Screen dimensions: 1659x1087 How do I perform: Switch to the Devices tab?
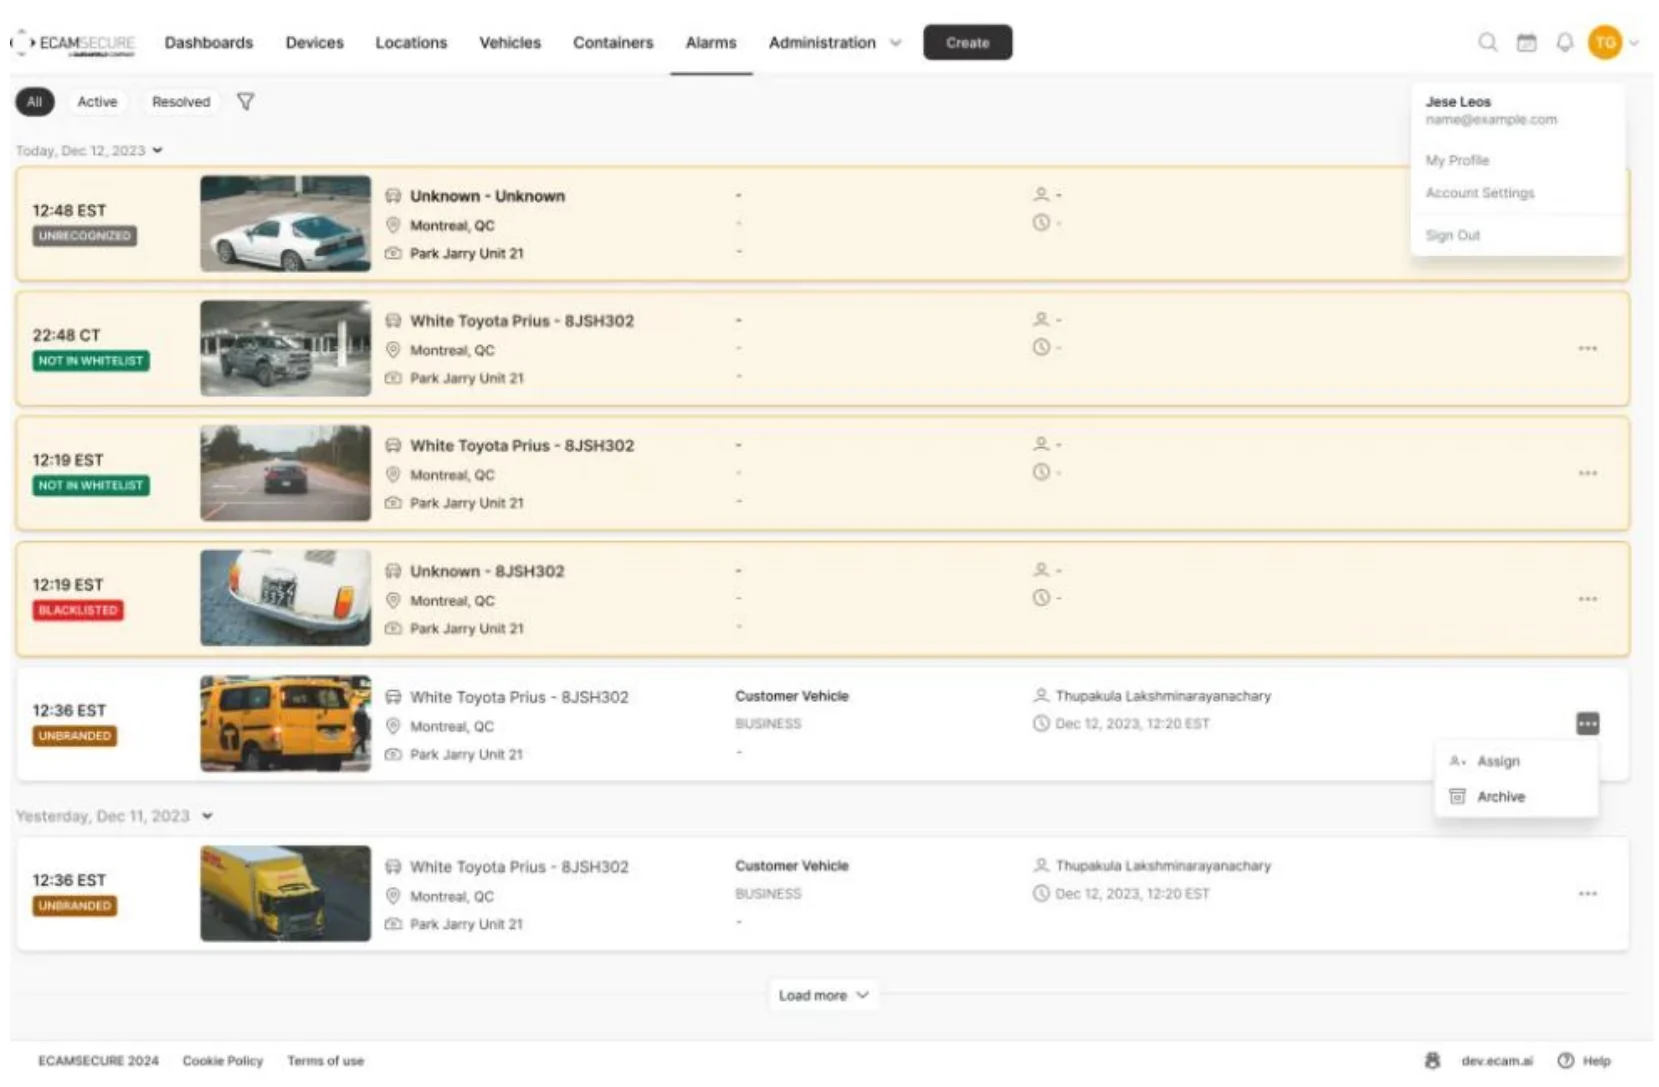[x=314, y=43]
